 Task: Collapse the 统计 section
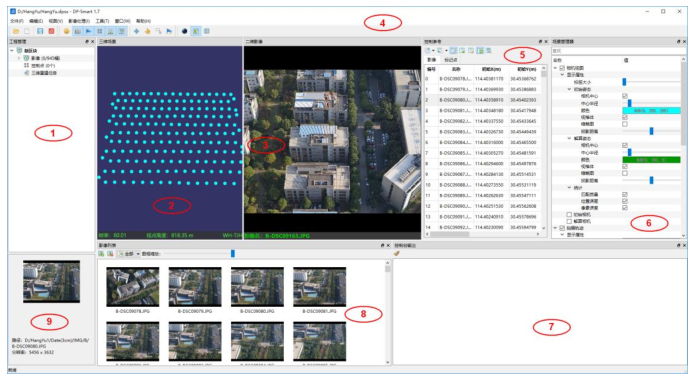pyautogui.click(x=570, y=187)
